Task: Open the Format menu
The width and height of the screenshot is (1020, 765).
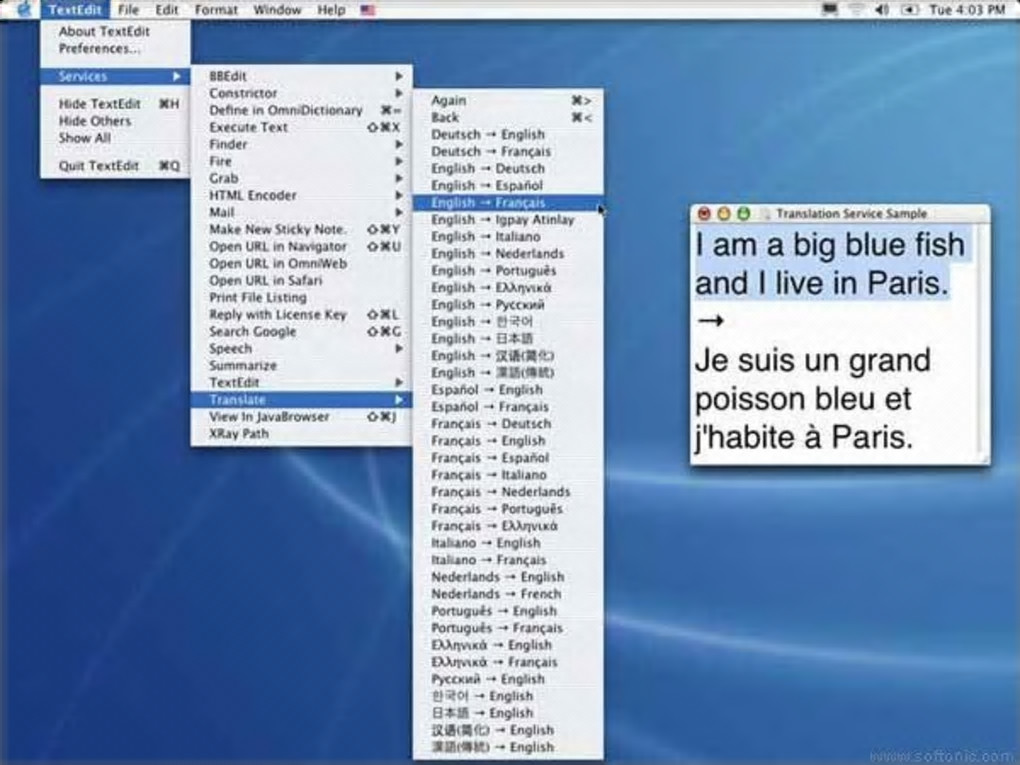Action: click(216, 10)
